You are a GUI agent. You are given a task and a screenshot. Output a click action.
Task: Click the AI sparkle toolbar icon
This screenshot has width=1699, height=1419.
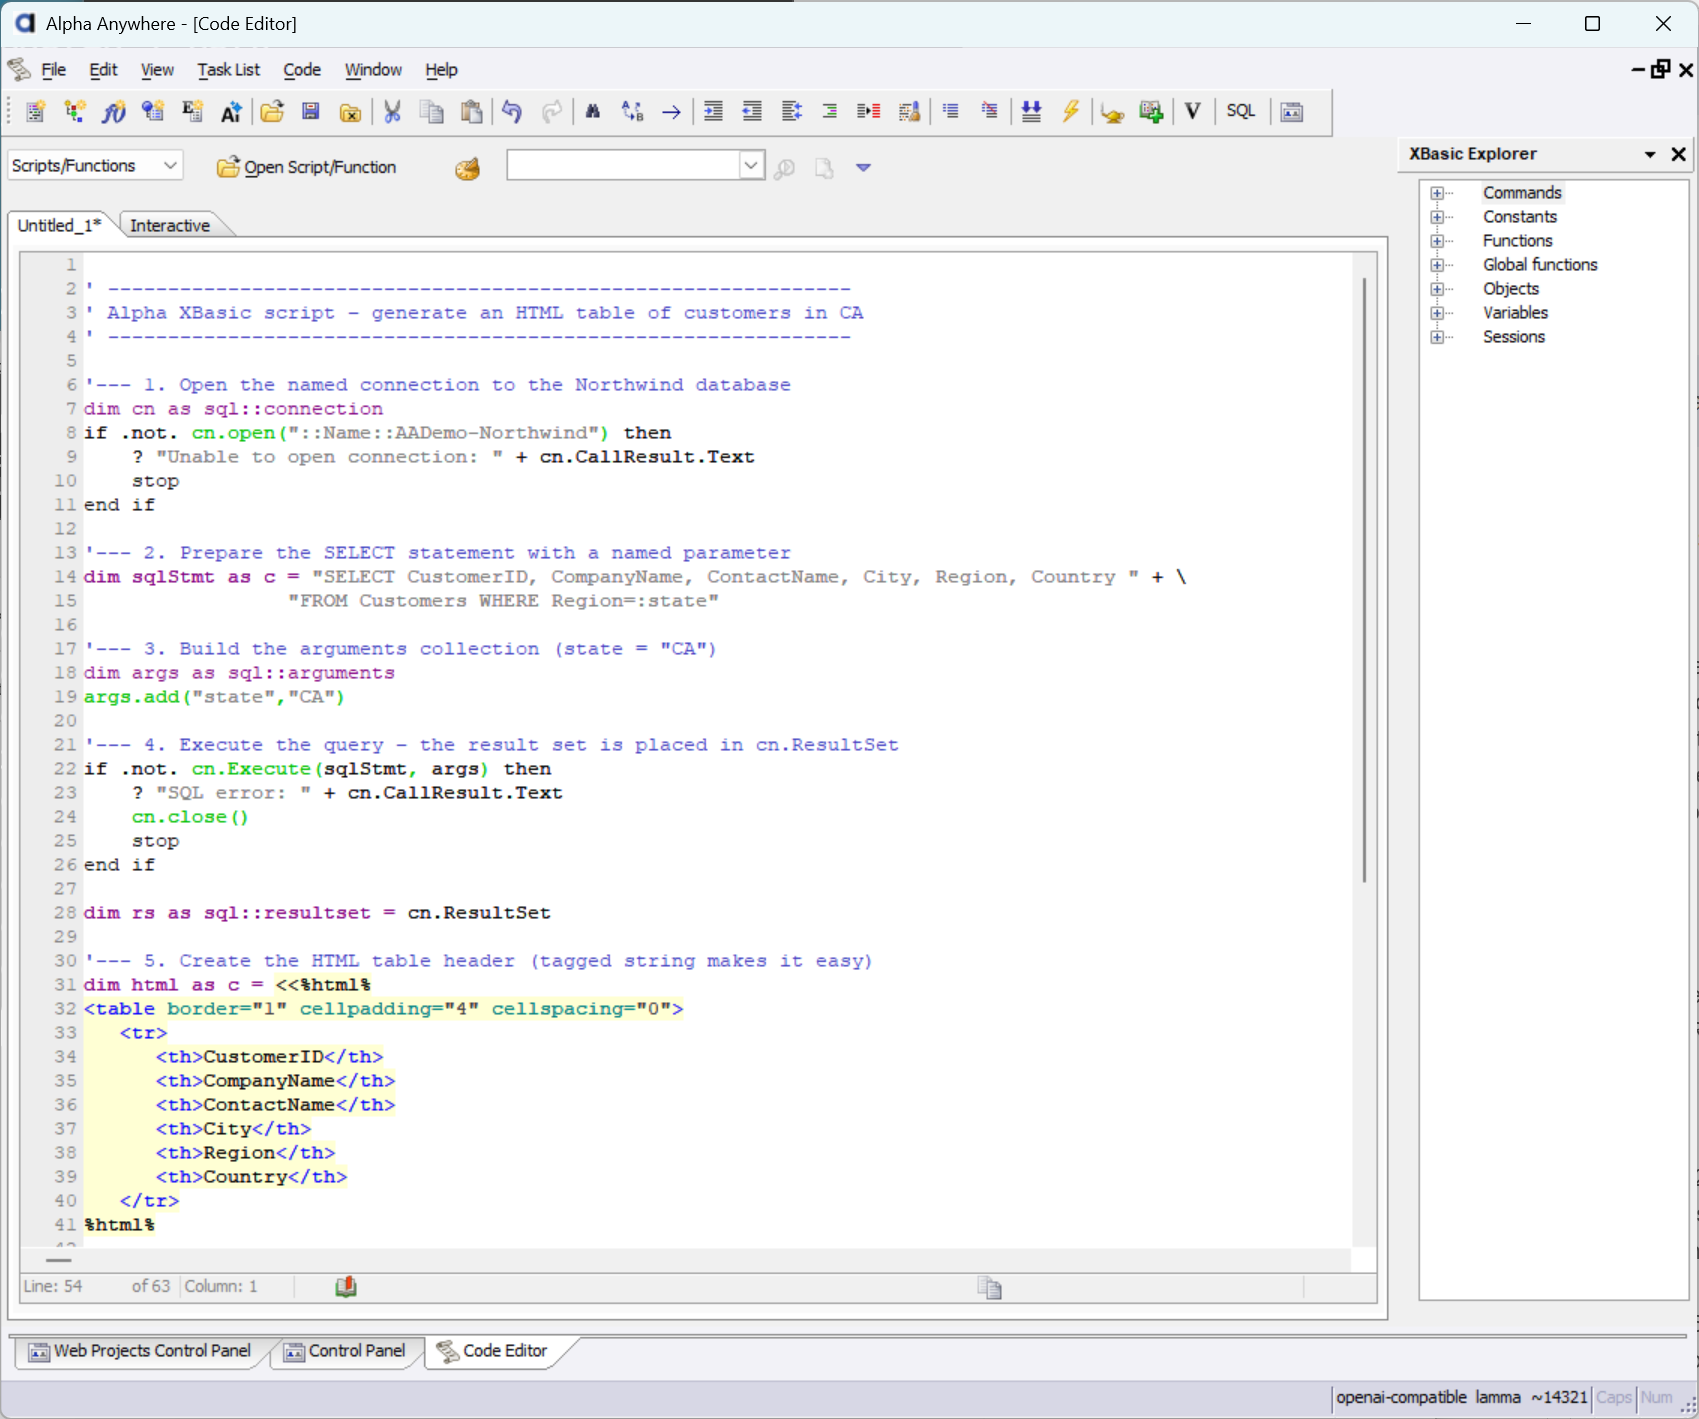pos(231,112)
